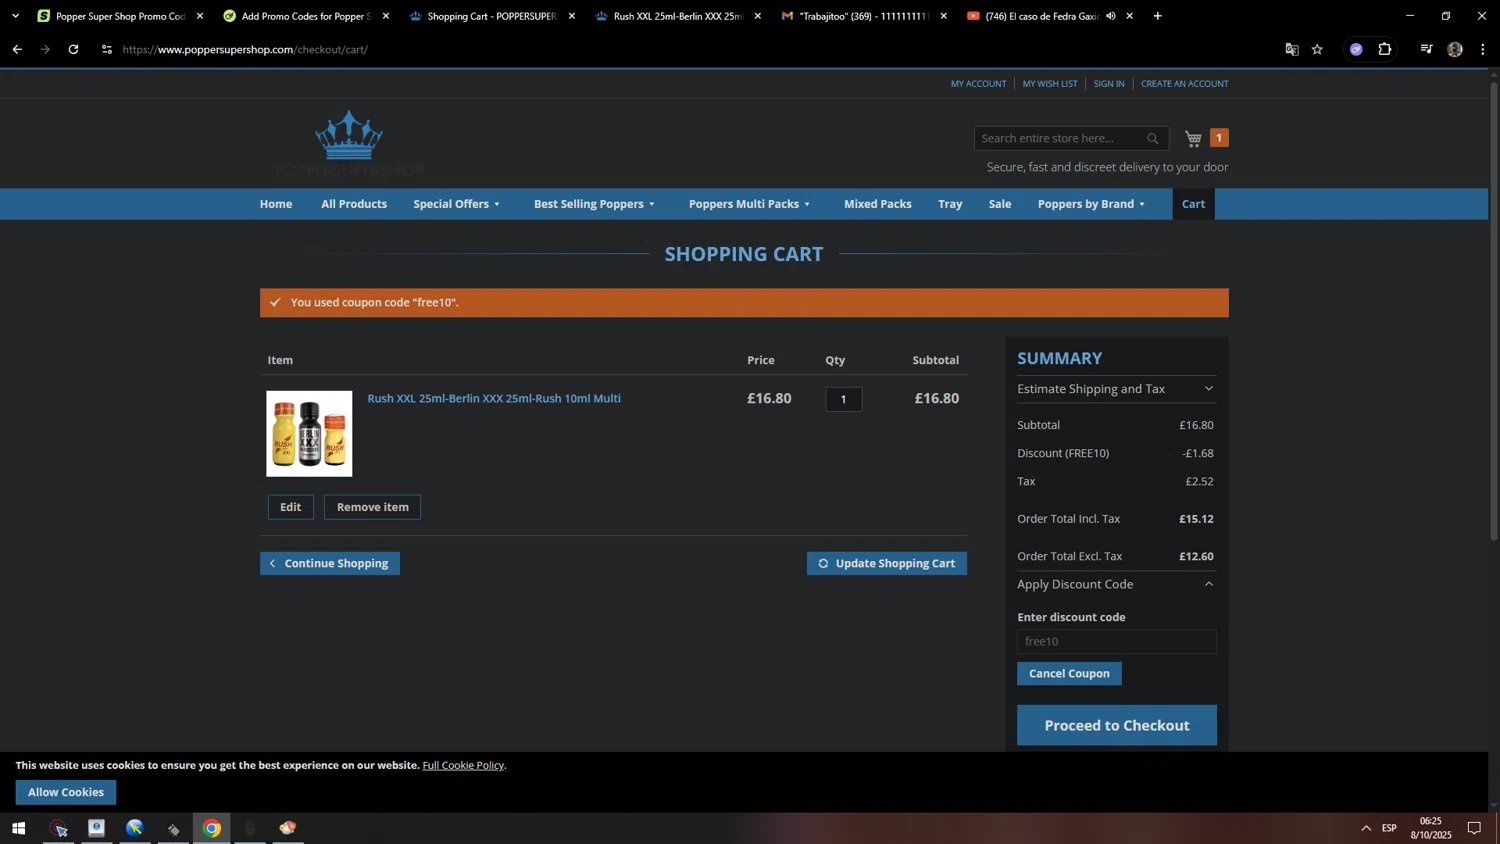This screenshot has width=1500, height=844.
Task: Open the tab search dropdown arrow
Action: click(x=15, y=16)
